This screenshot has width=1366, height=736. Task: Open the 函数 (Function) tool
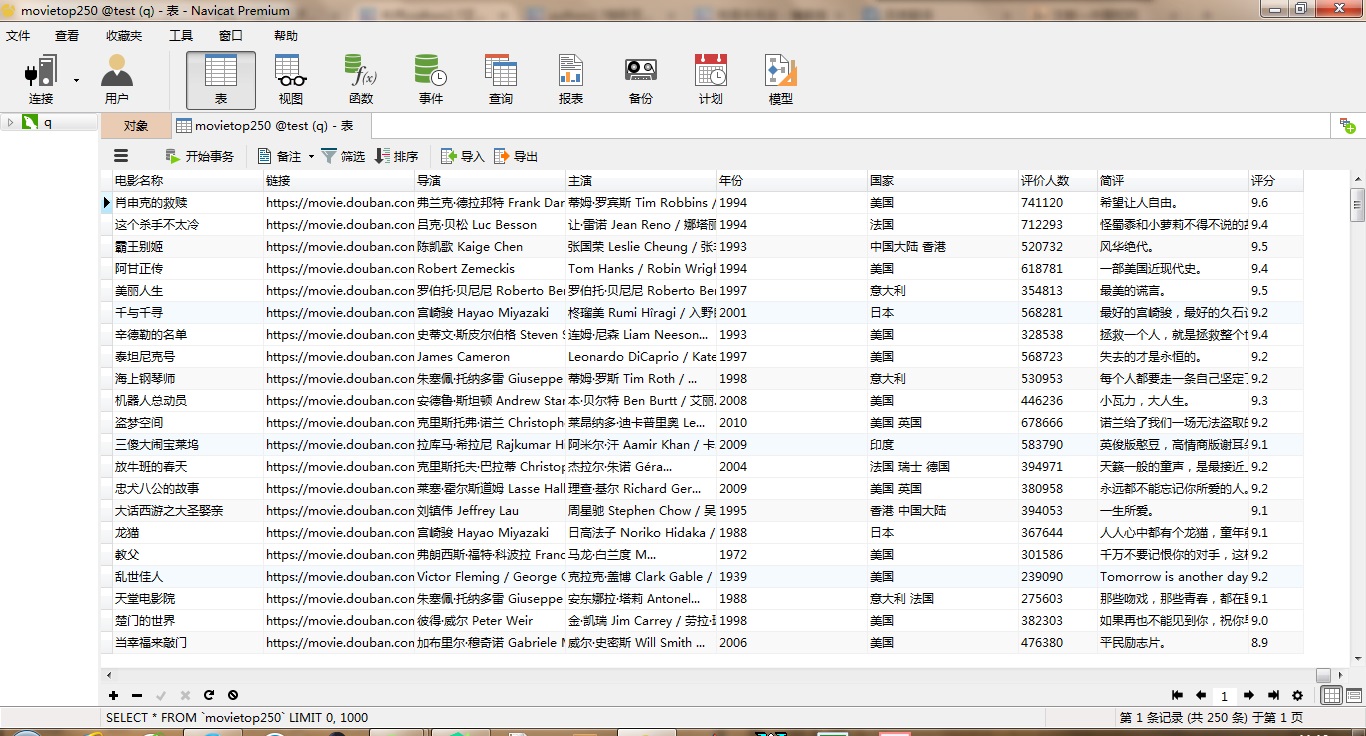[361, 80]
